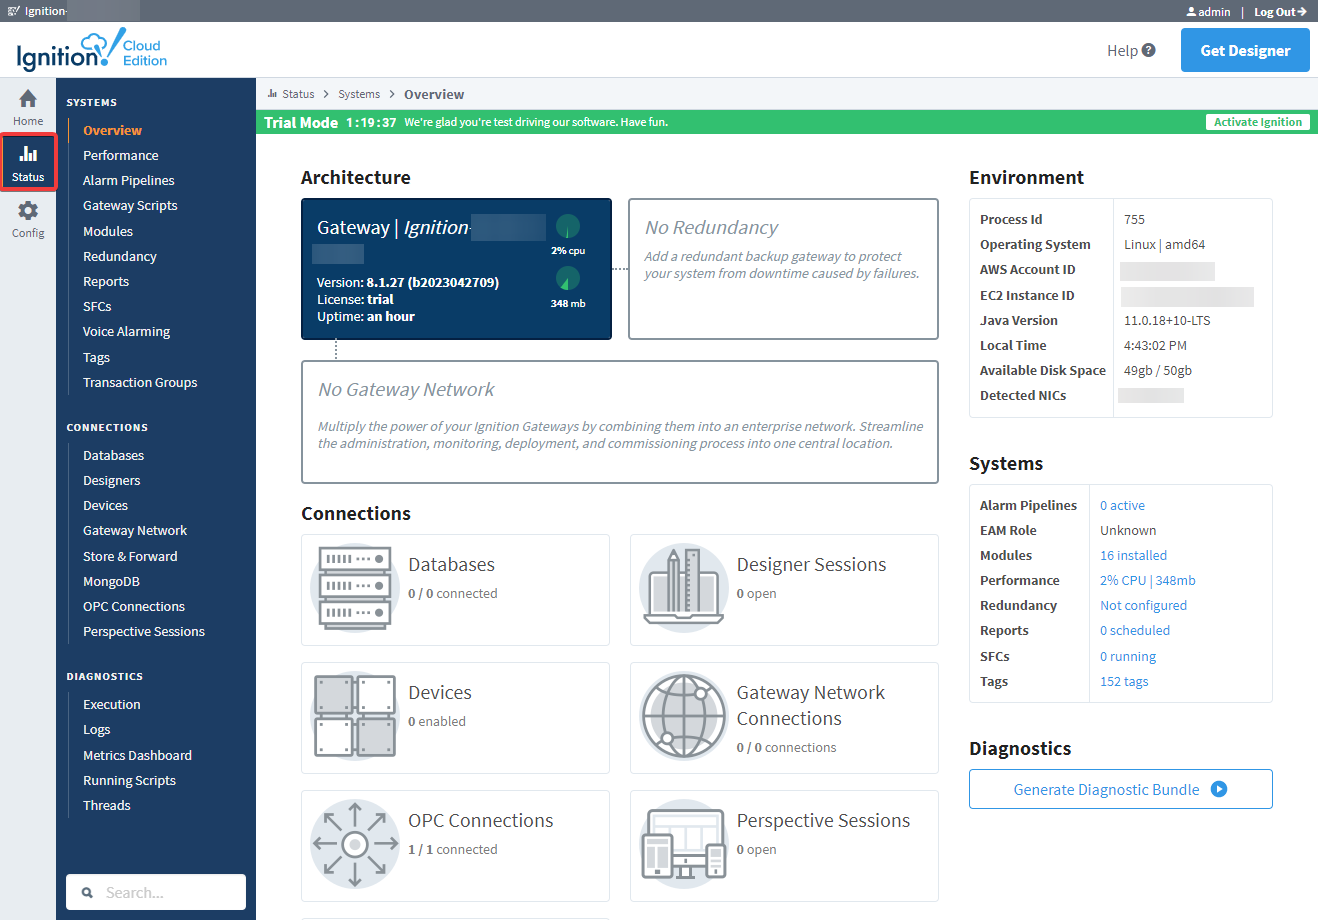Screen dimensions: 1318x920
Task: Click the Gateway Network globe icon
Action: [x=683, y=715]
